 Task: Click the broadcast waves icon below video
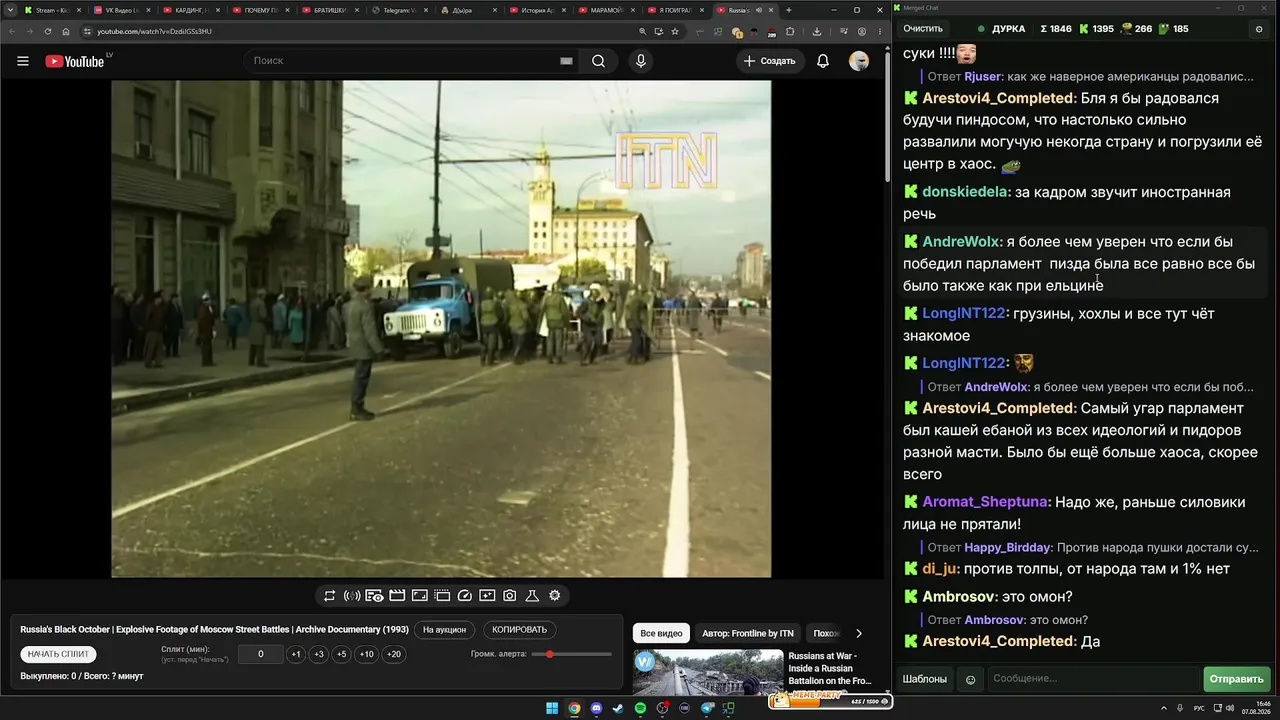pos(352,596)
